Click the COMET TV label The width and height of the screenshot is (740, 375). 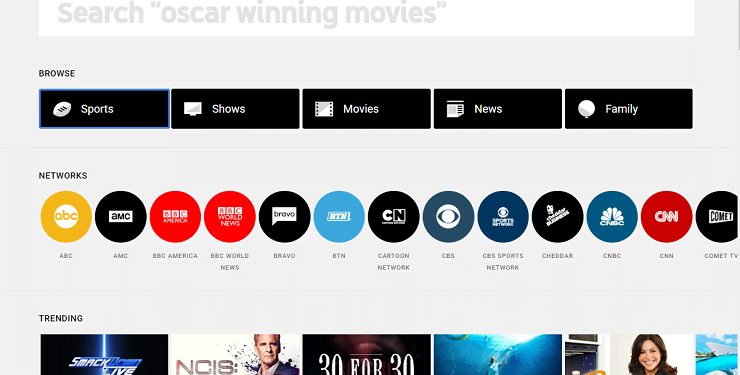tap(721, 256)
